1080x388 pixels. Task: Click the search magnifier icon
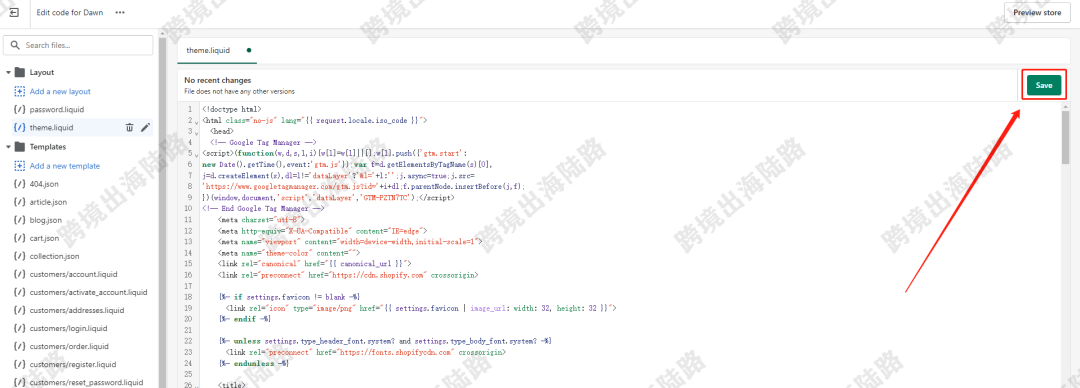[x=15, y=45]
